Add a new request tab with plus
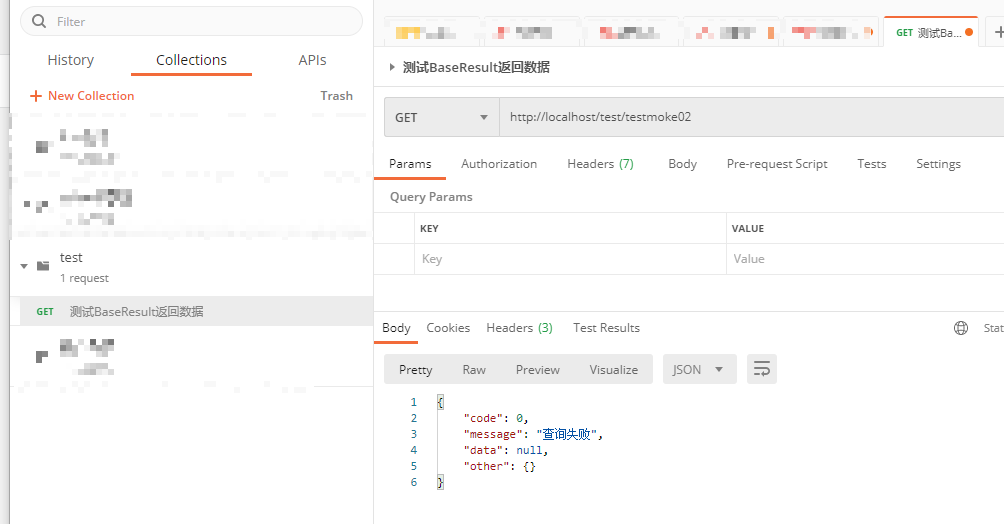Screen dimensions: 1004x524 (998, 32)
